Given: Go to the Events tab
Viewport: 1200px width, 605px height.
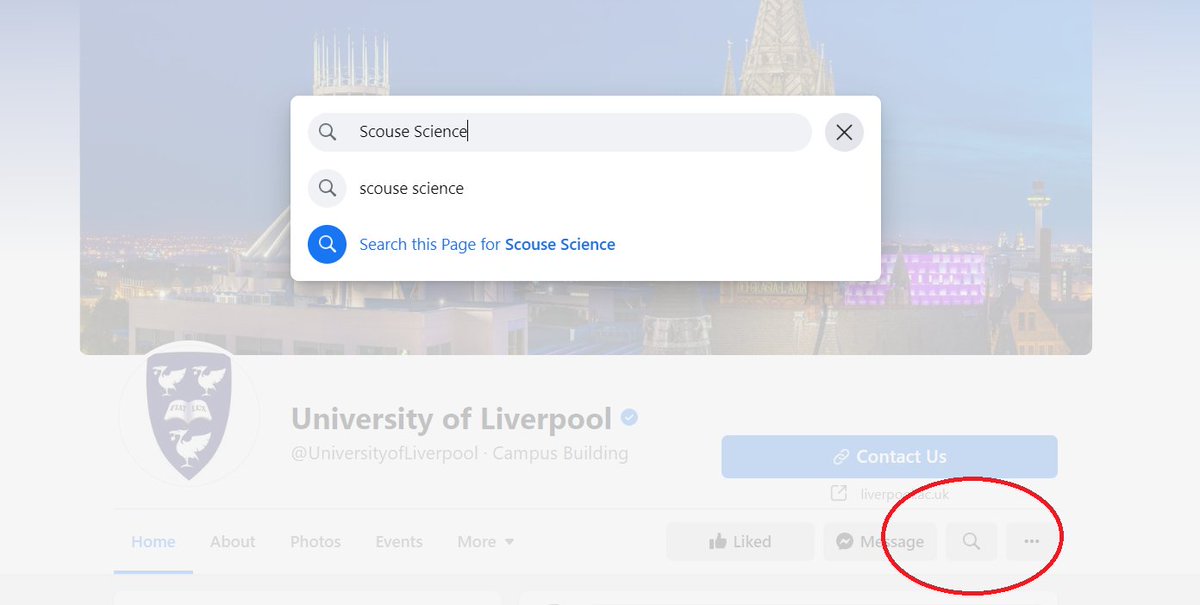Looking at the screenshot, I should [399, 541].
